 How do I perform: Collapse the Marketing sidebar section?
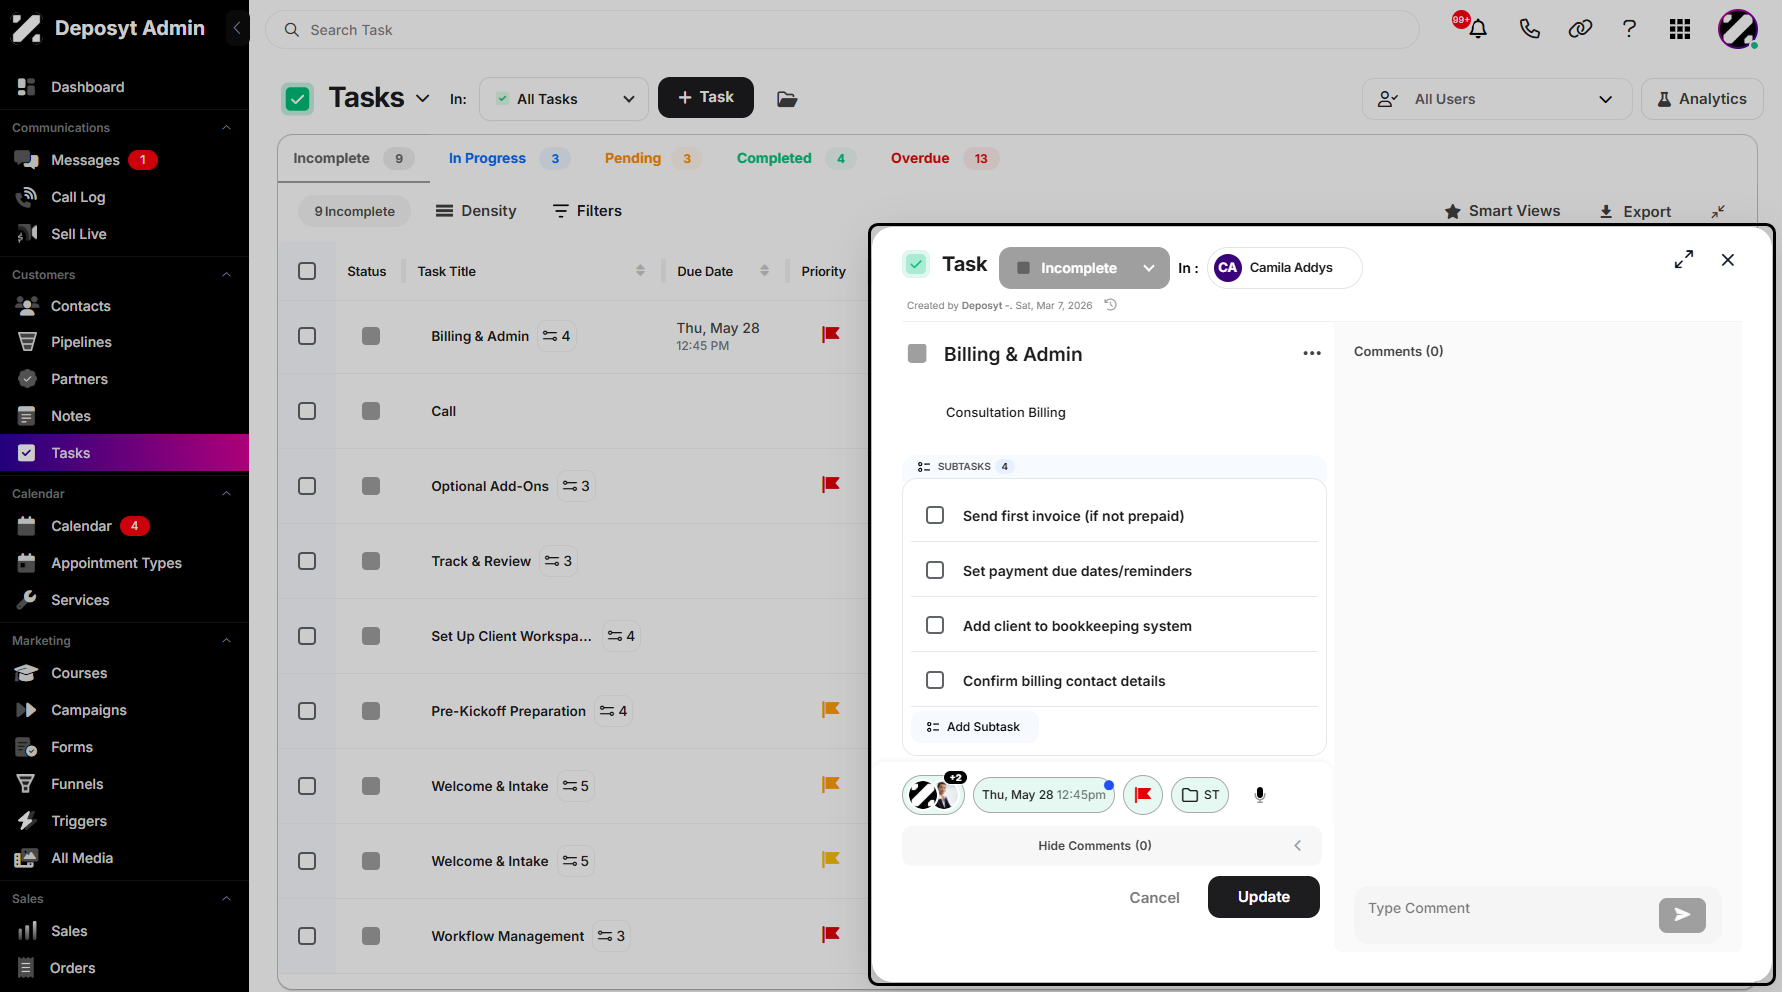coord(226,641)
